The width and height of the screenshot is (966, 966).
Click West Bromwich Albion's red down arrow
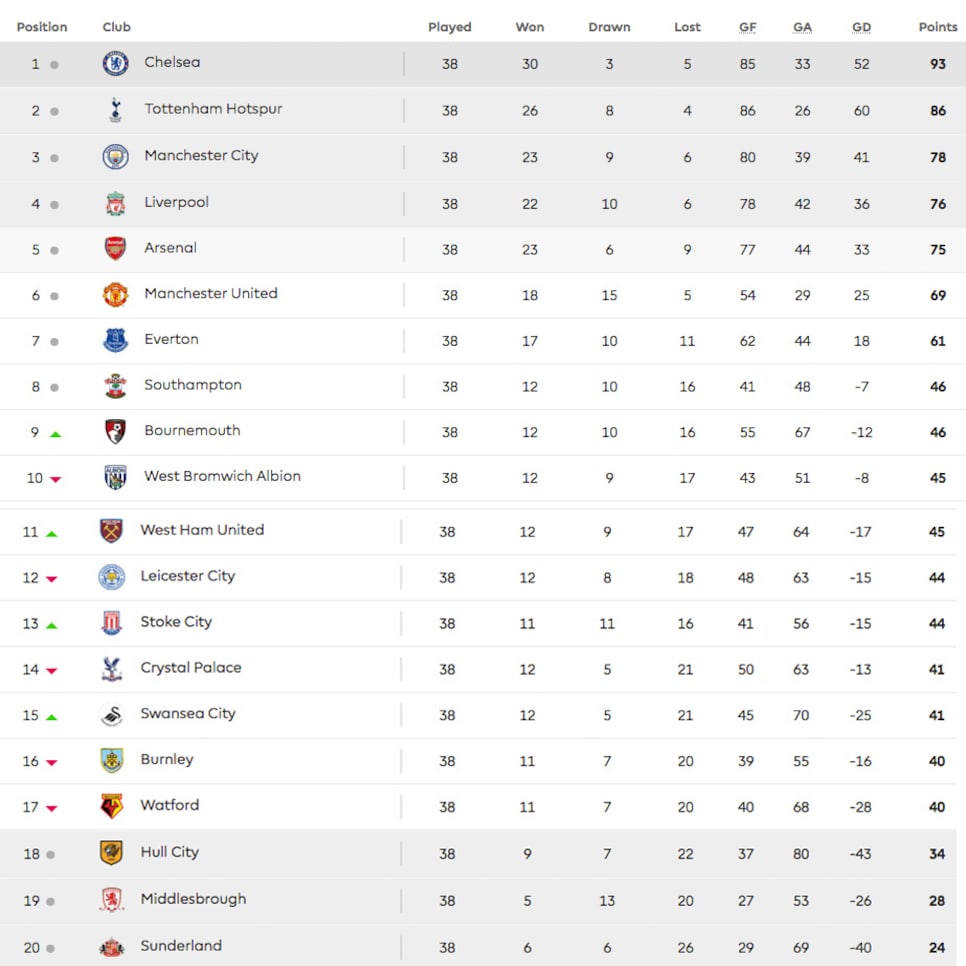(55, 479)
